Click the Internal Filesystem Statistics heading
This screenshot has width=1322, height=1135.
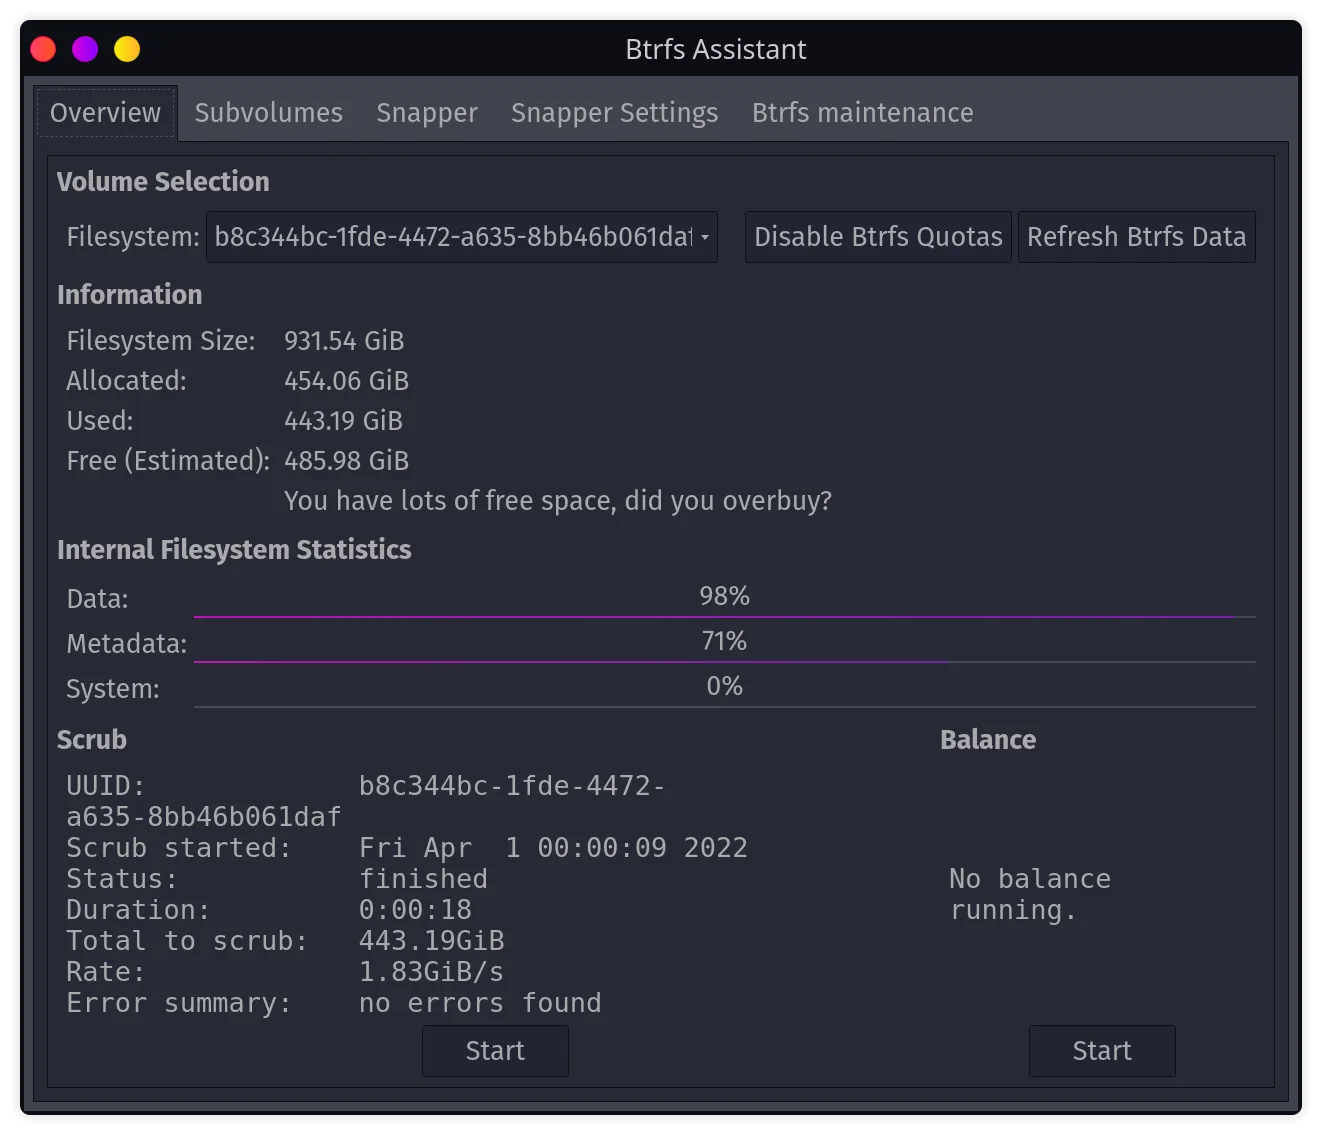pyautogui.click(x=234, y=550)
